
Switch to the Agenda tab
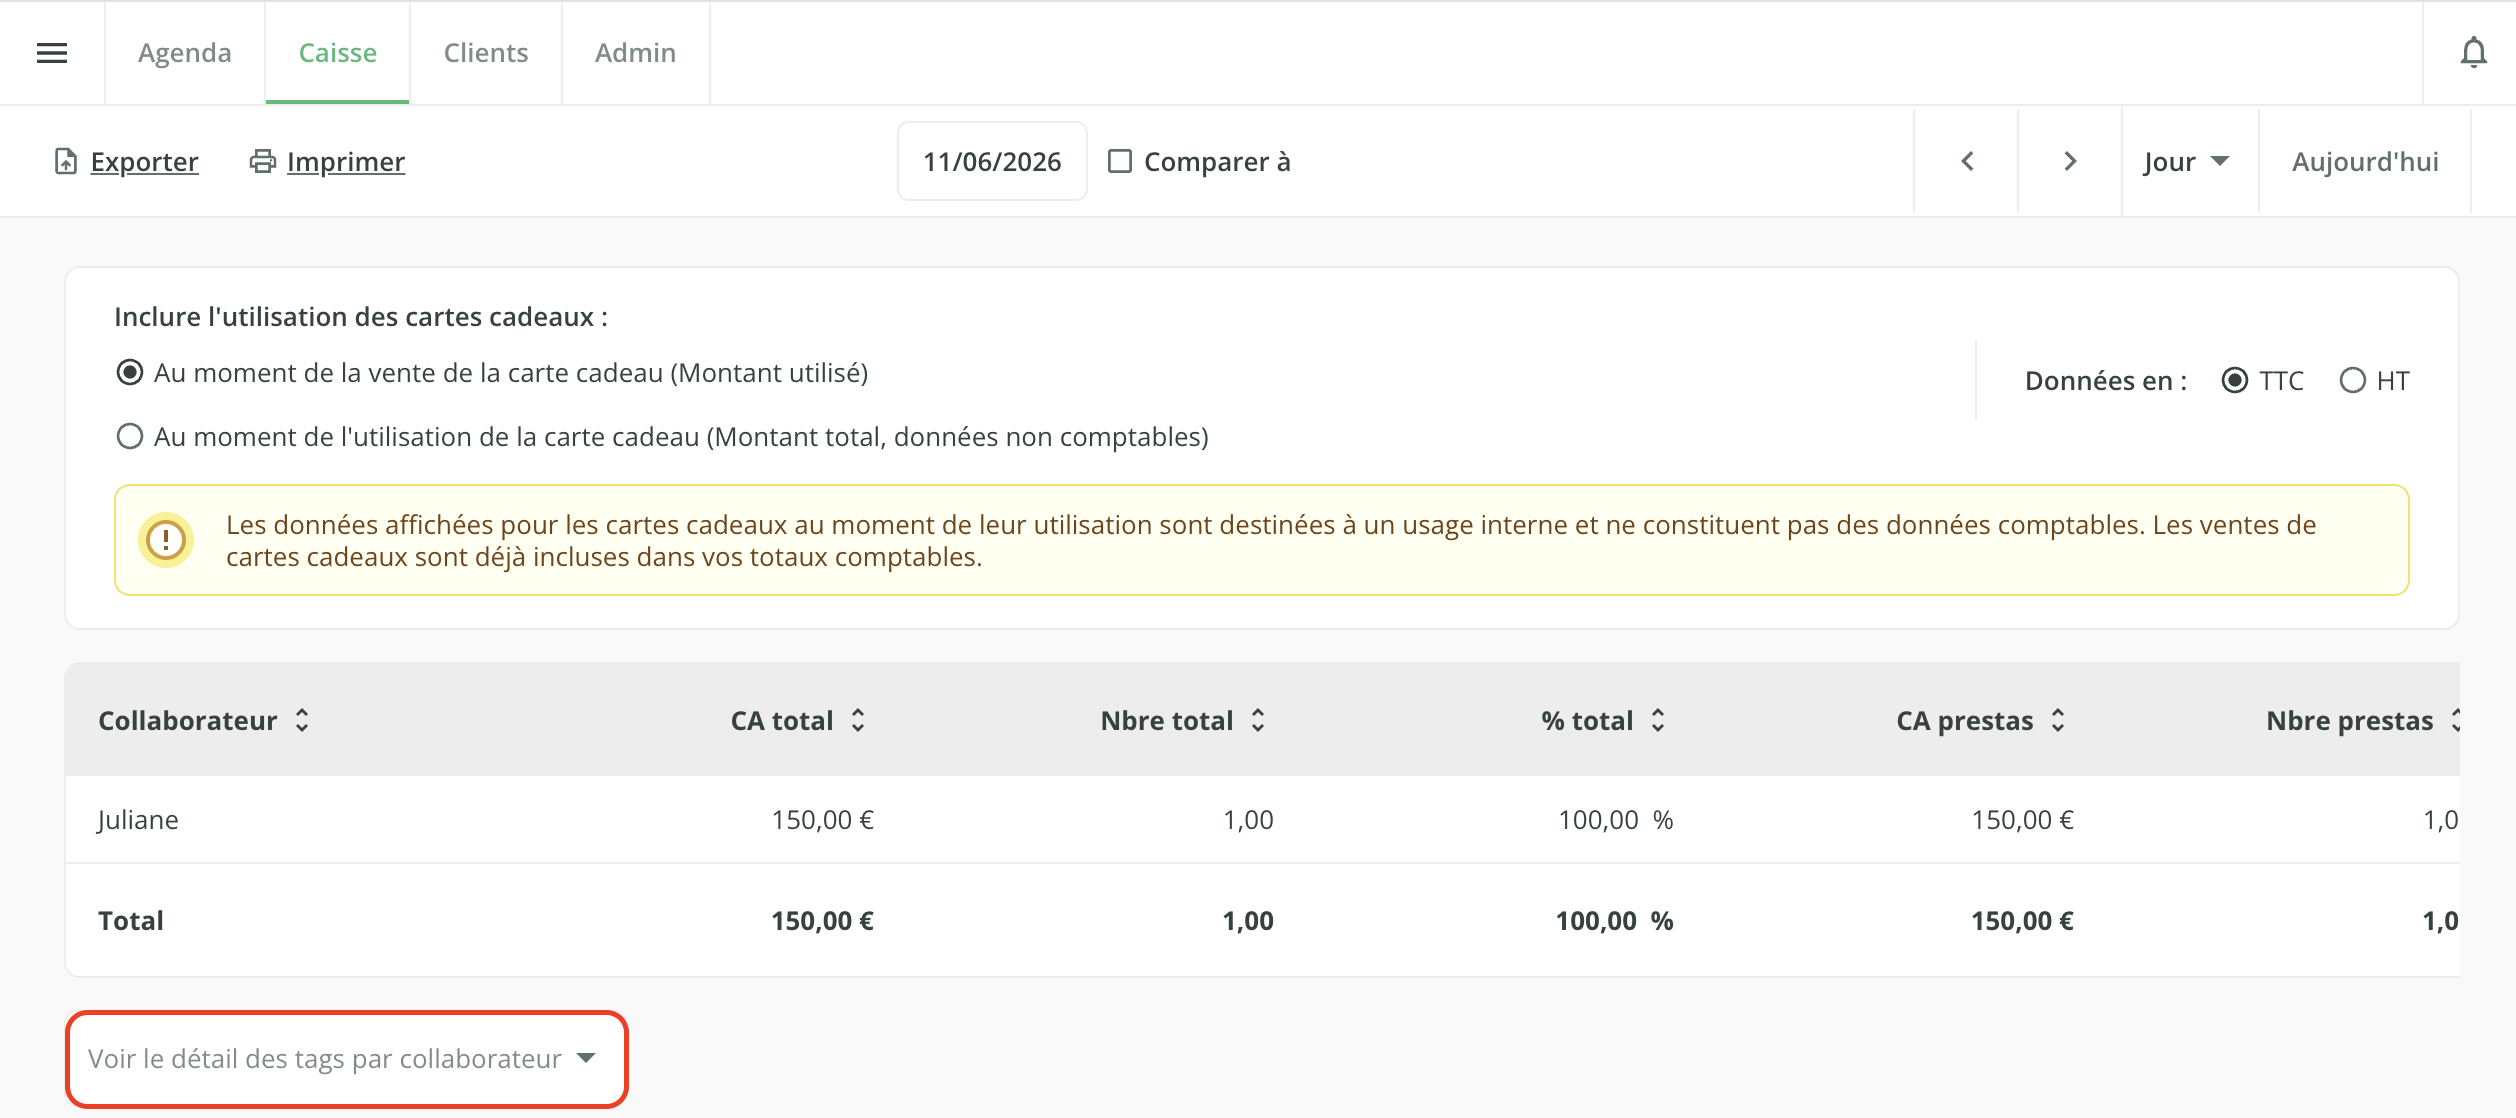[x=185, y=53]
